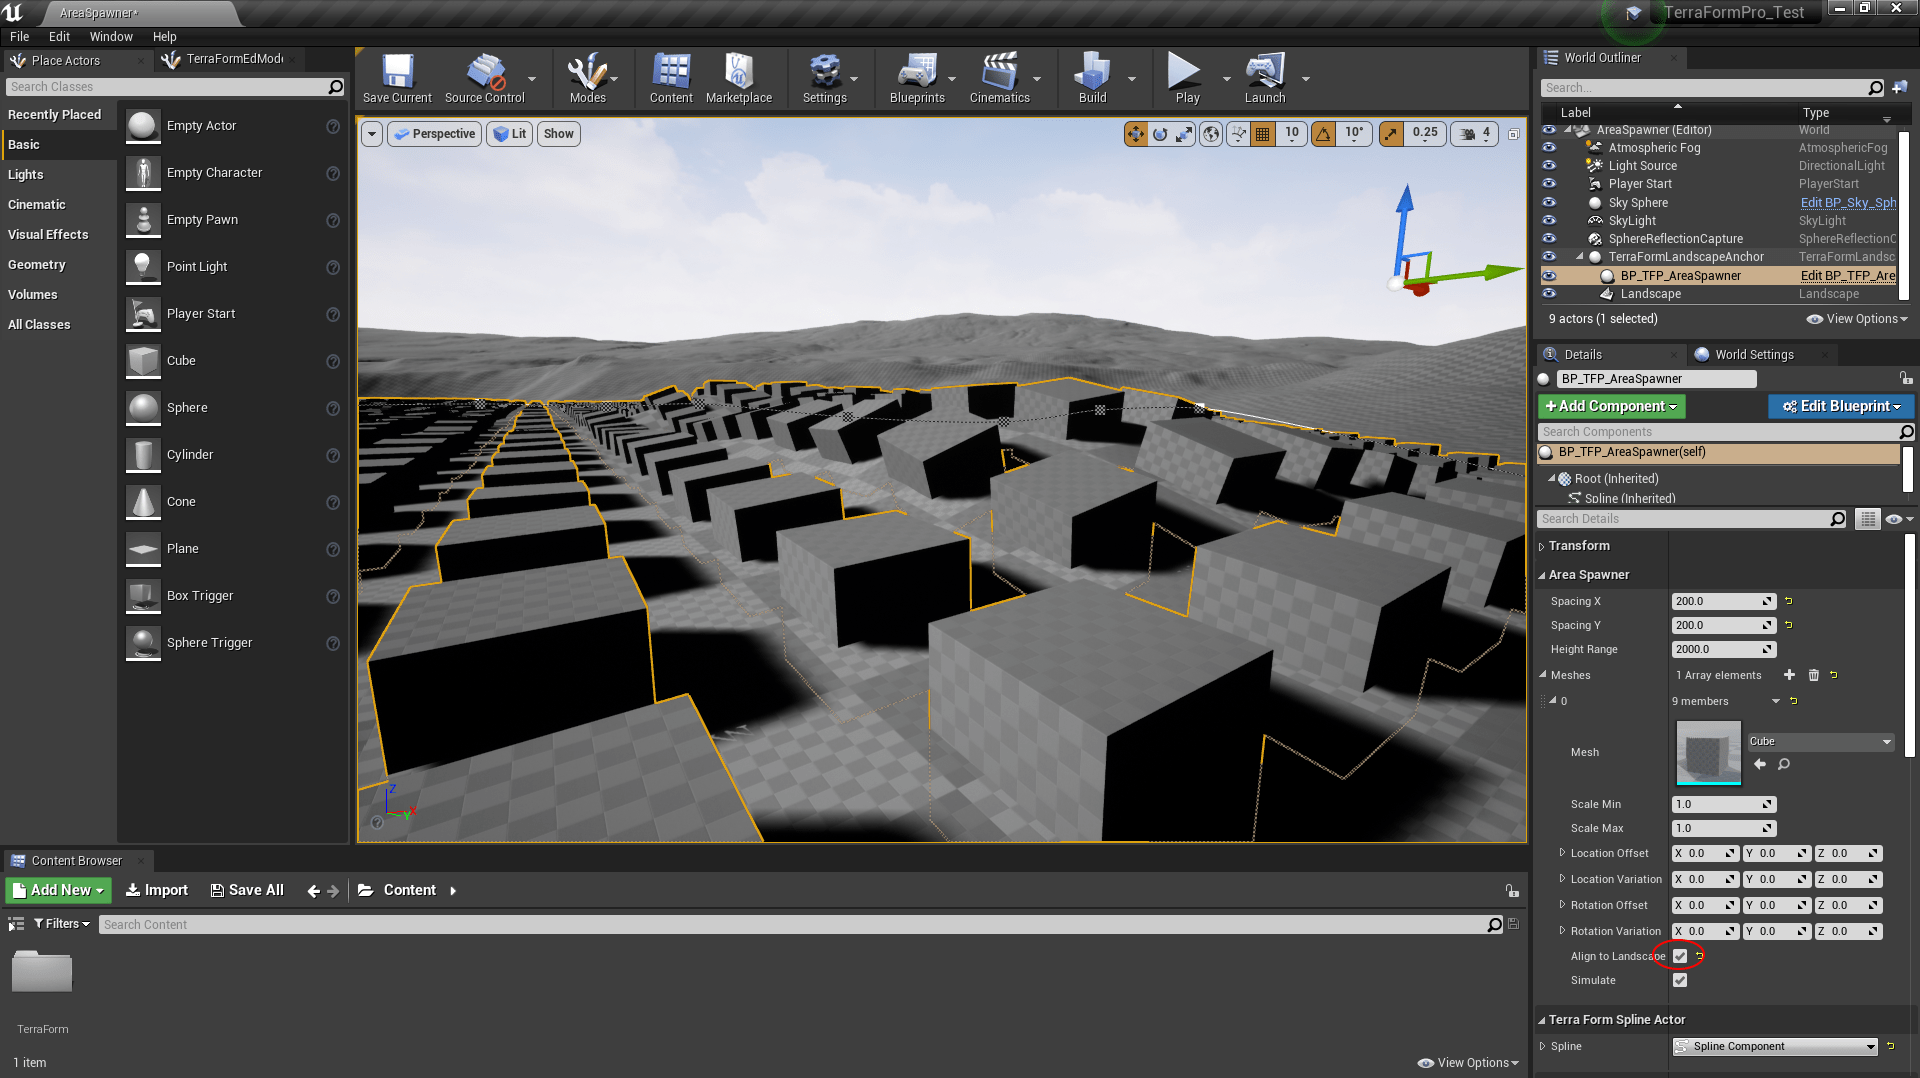Switch to the World Settings tab
The width and height of the screenshot is (1920, 1078).
click(1754, 354)
